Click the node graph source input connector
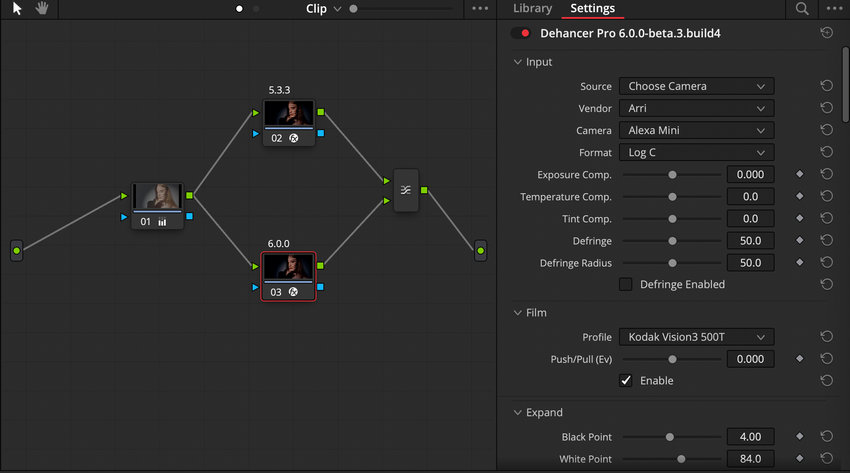This screenshot has height=473, width=850. click(x=17, y=251)
